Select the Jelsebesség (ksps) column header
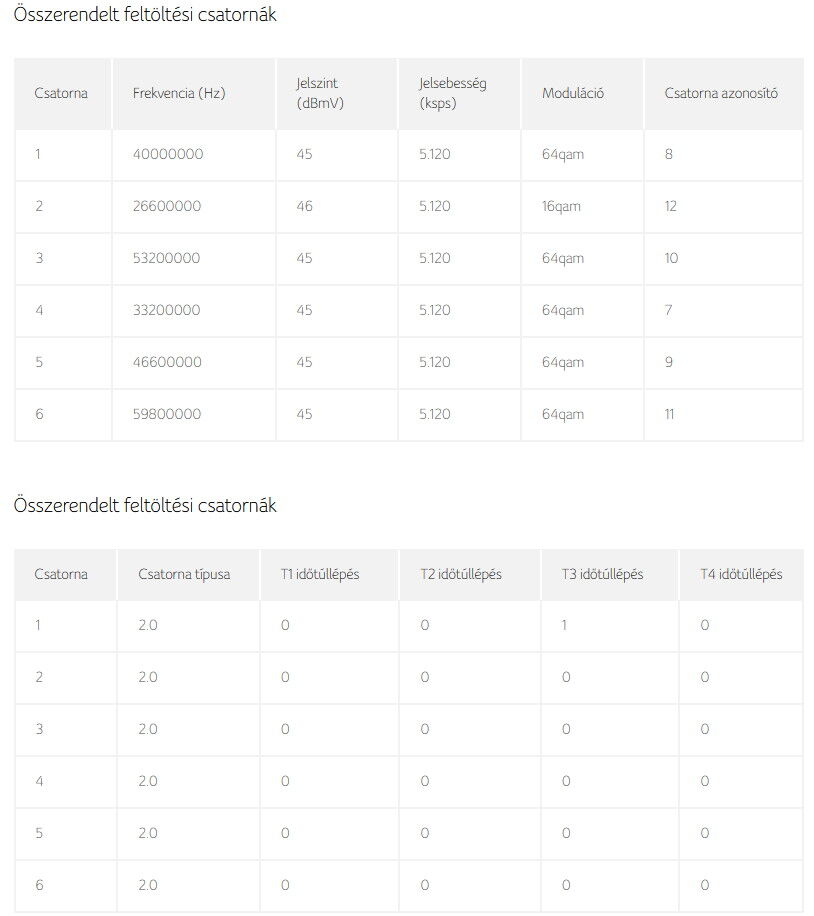This screenshot has height=916, width=814. pos(452,93)
